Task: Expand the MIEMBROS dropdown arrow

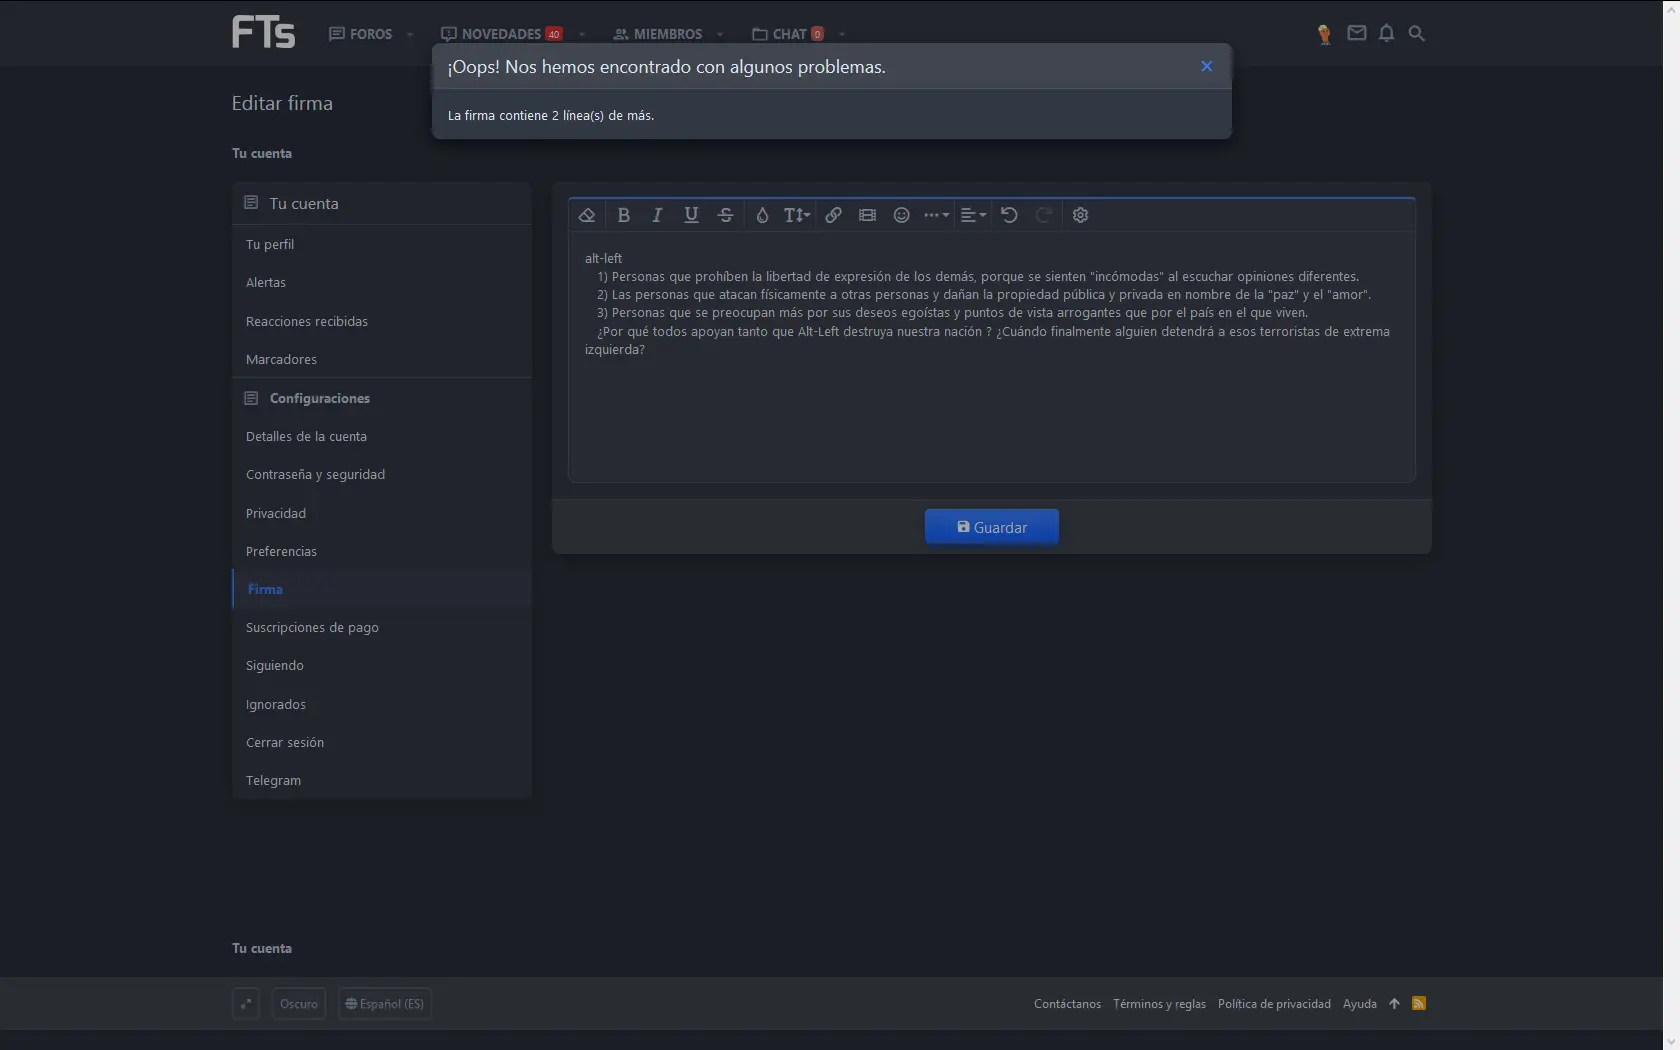Action: tap(720, 34)
